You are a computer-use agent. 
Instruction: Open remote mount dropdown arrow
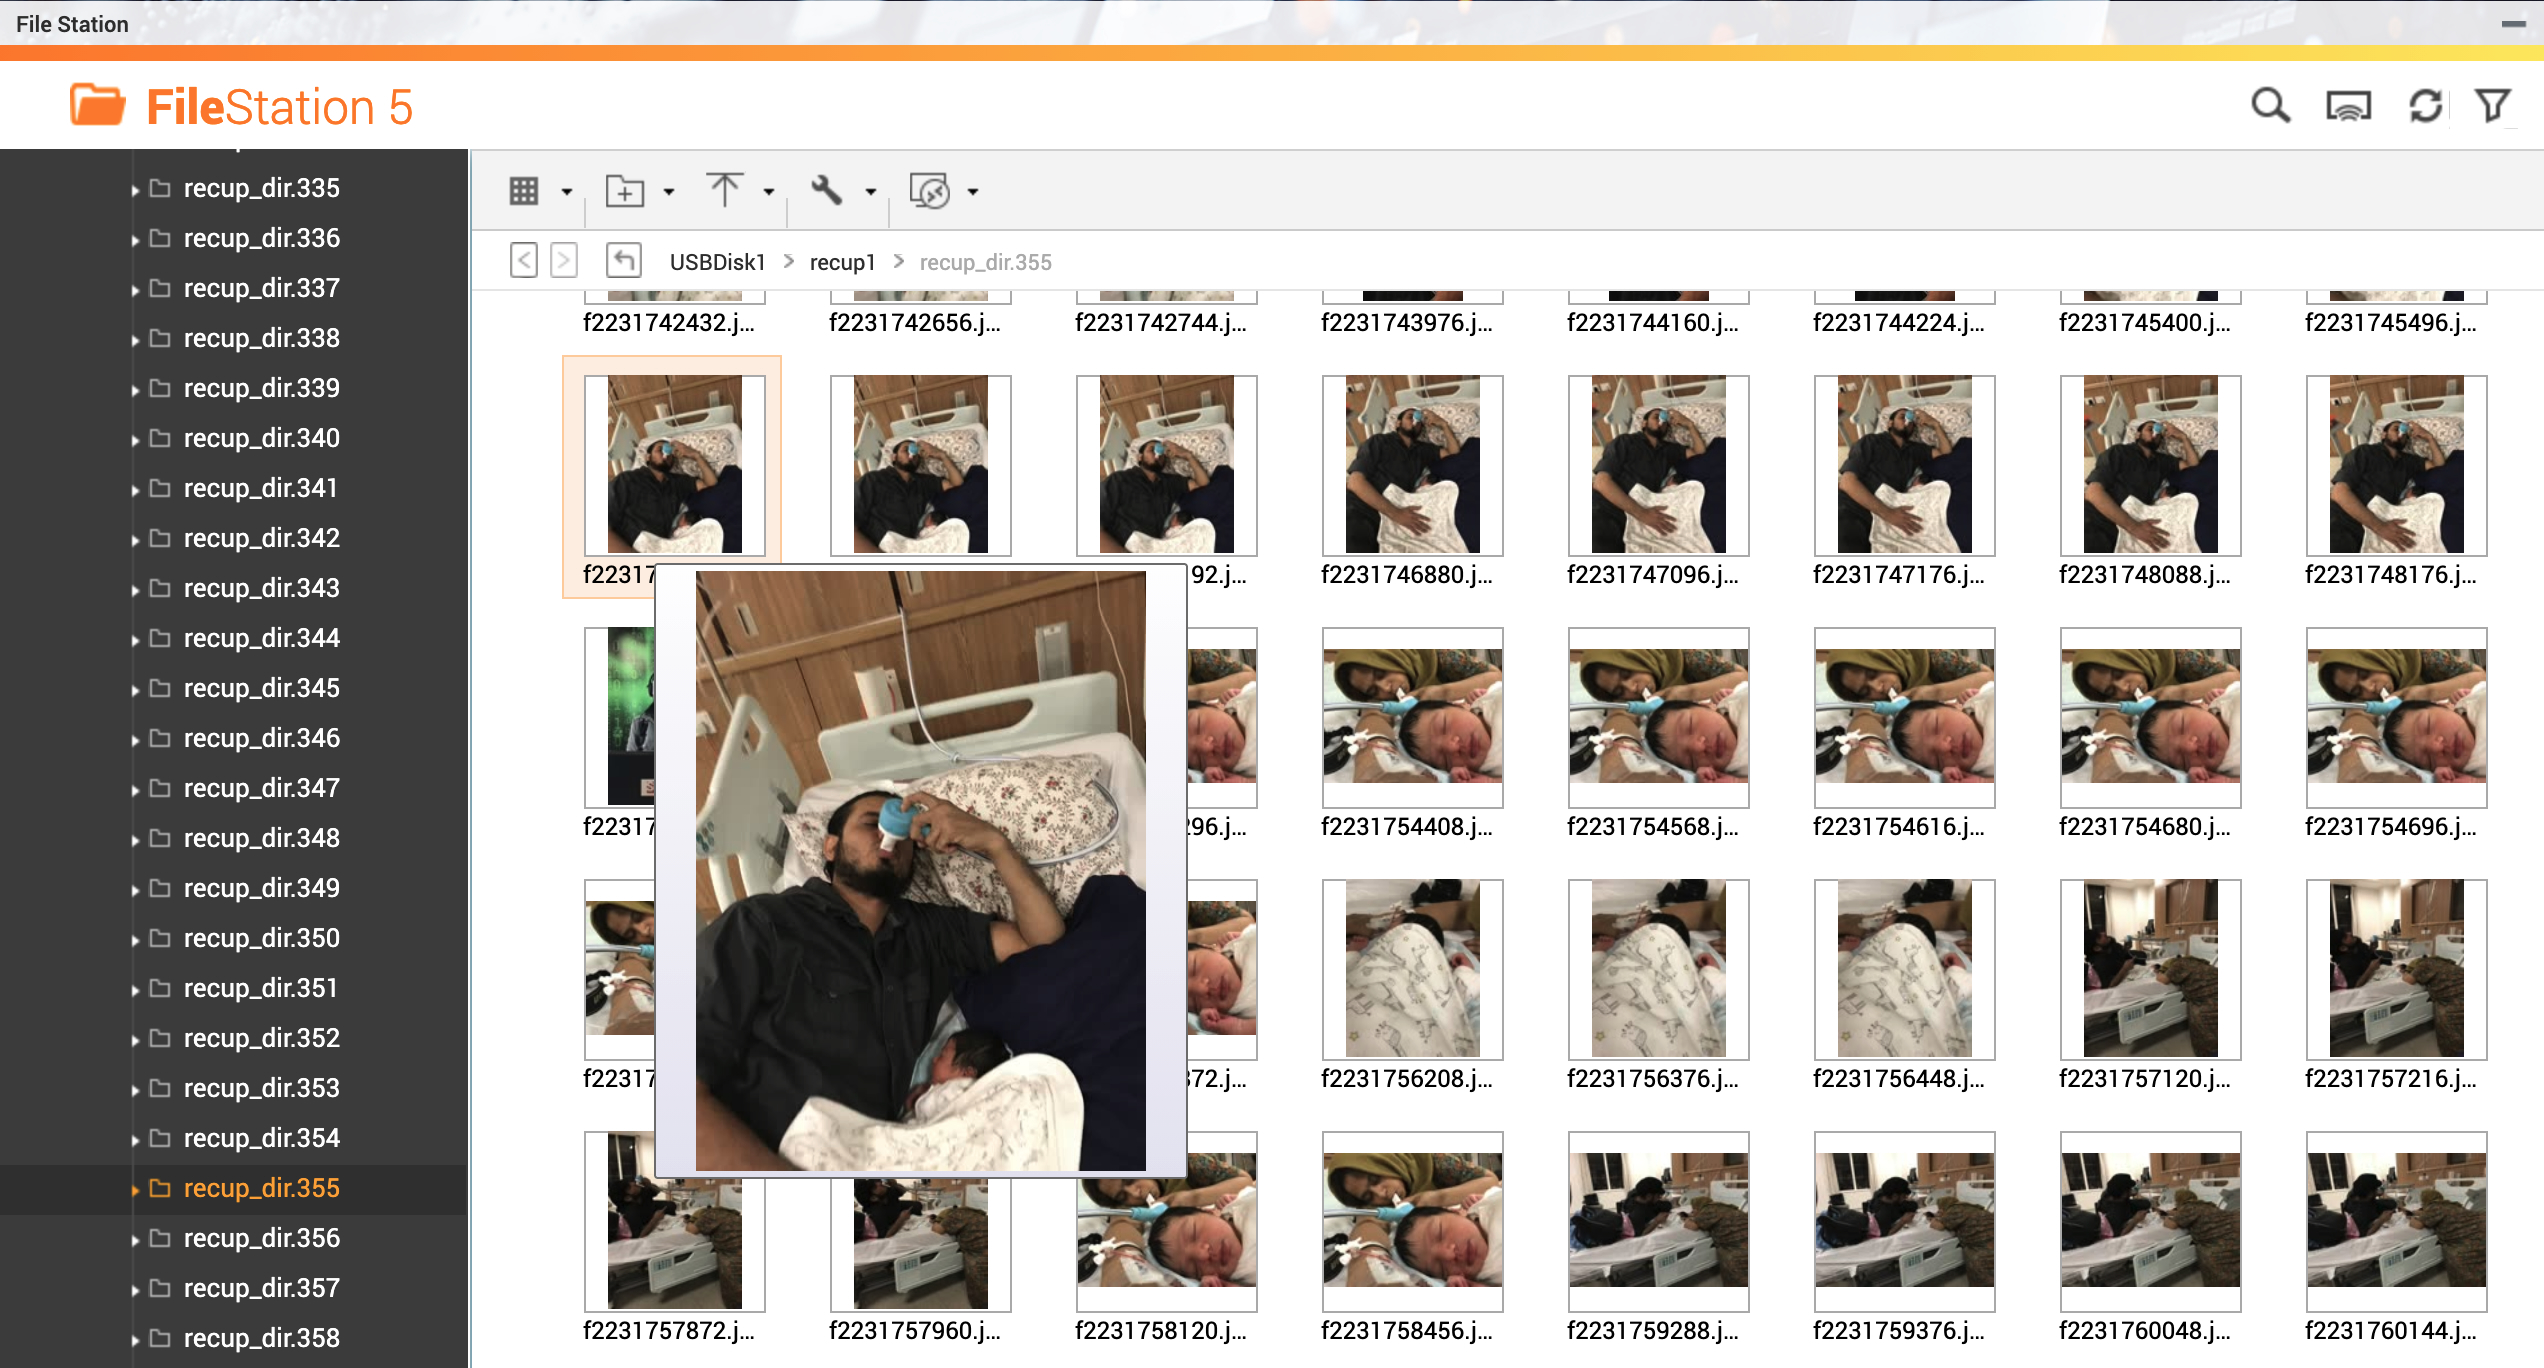tap(973, 192)
